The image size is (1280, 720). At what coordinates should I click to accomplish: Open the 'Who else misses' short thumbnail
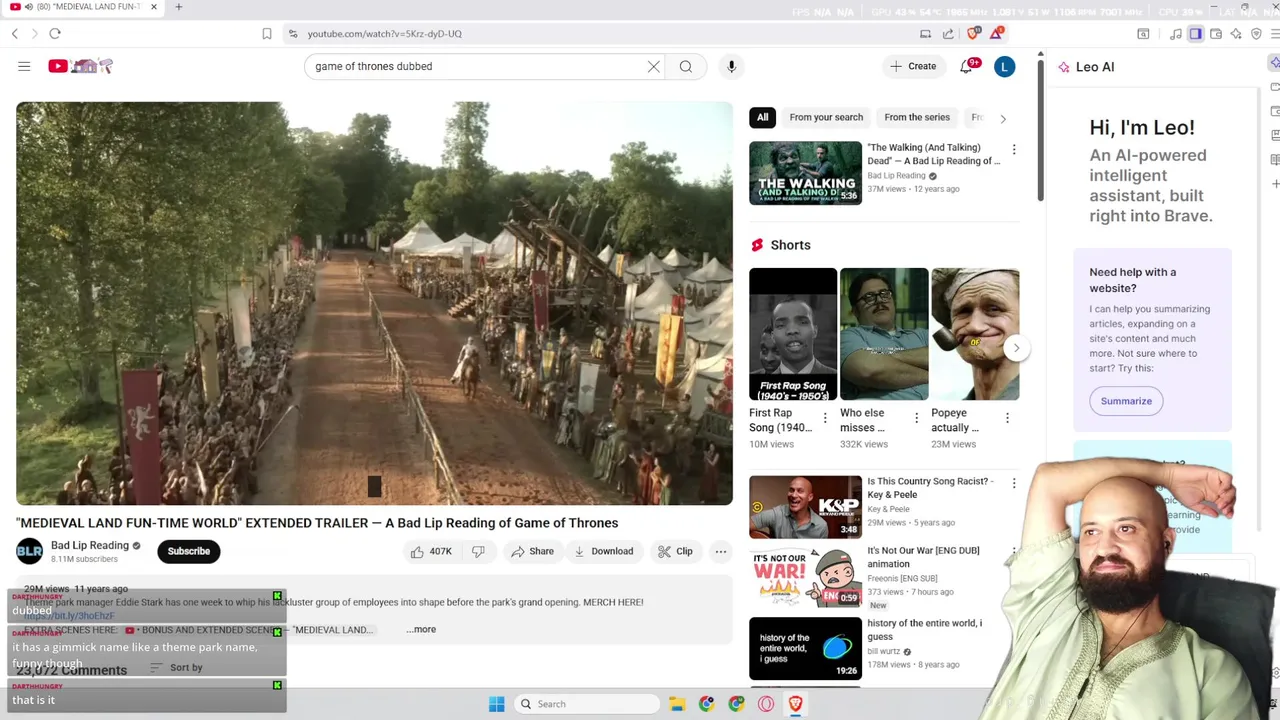click(x=884, y=334)
